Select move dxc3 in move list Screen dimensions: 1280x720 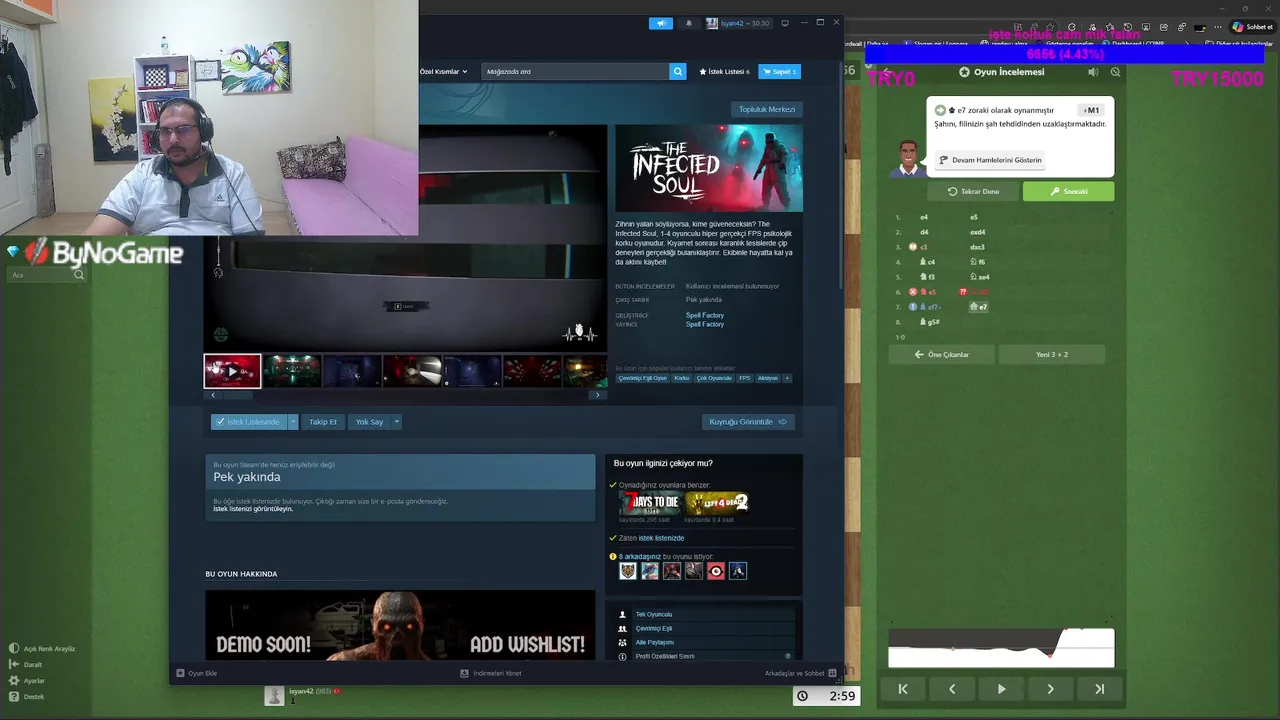pos(977,247)
